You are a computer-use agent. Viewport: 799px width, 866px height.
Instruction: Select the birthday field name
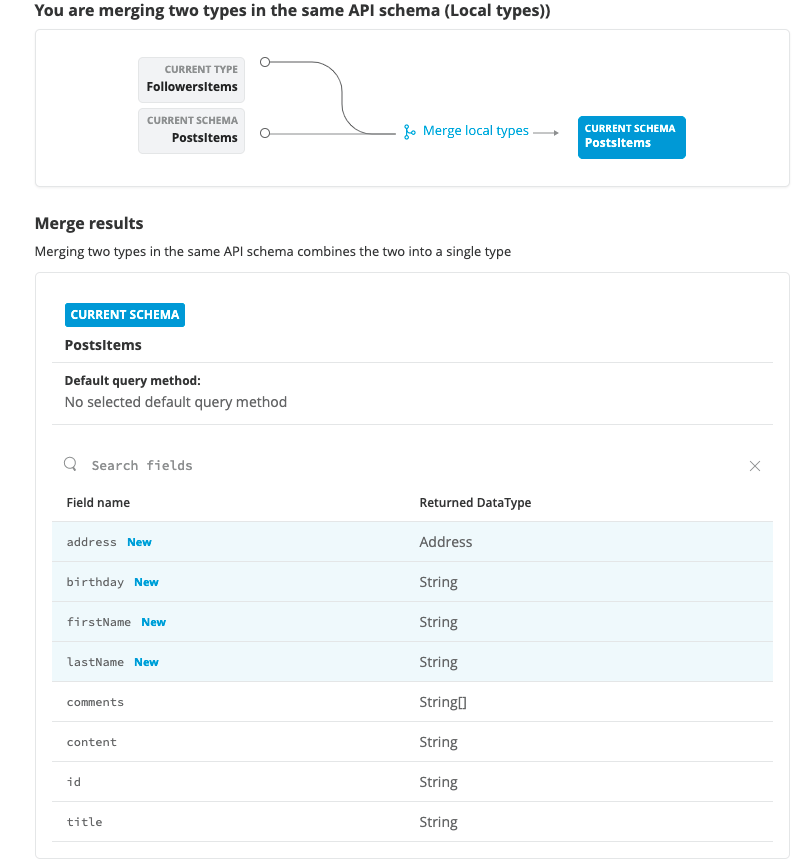coord(95,582)
